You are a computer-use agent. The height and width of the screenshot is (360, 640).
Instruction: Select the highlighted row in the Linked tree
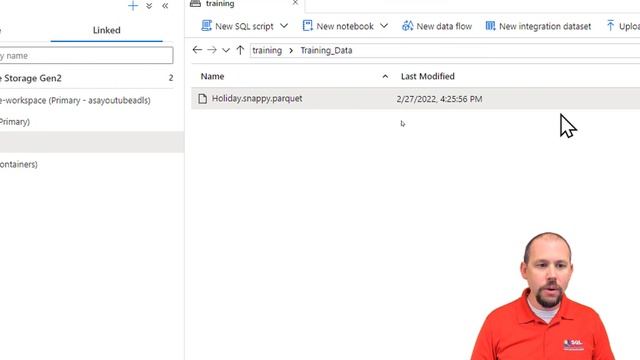[92, 142]
